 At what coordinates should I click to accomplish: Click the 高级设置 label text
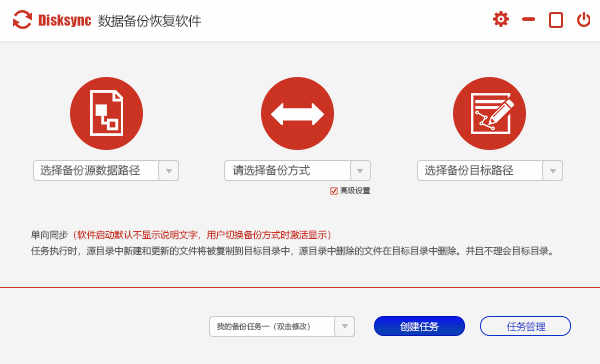(x=355, y=191)
